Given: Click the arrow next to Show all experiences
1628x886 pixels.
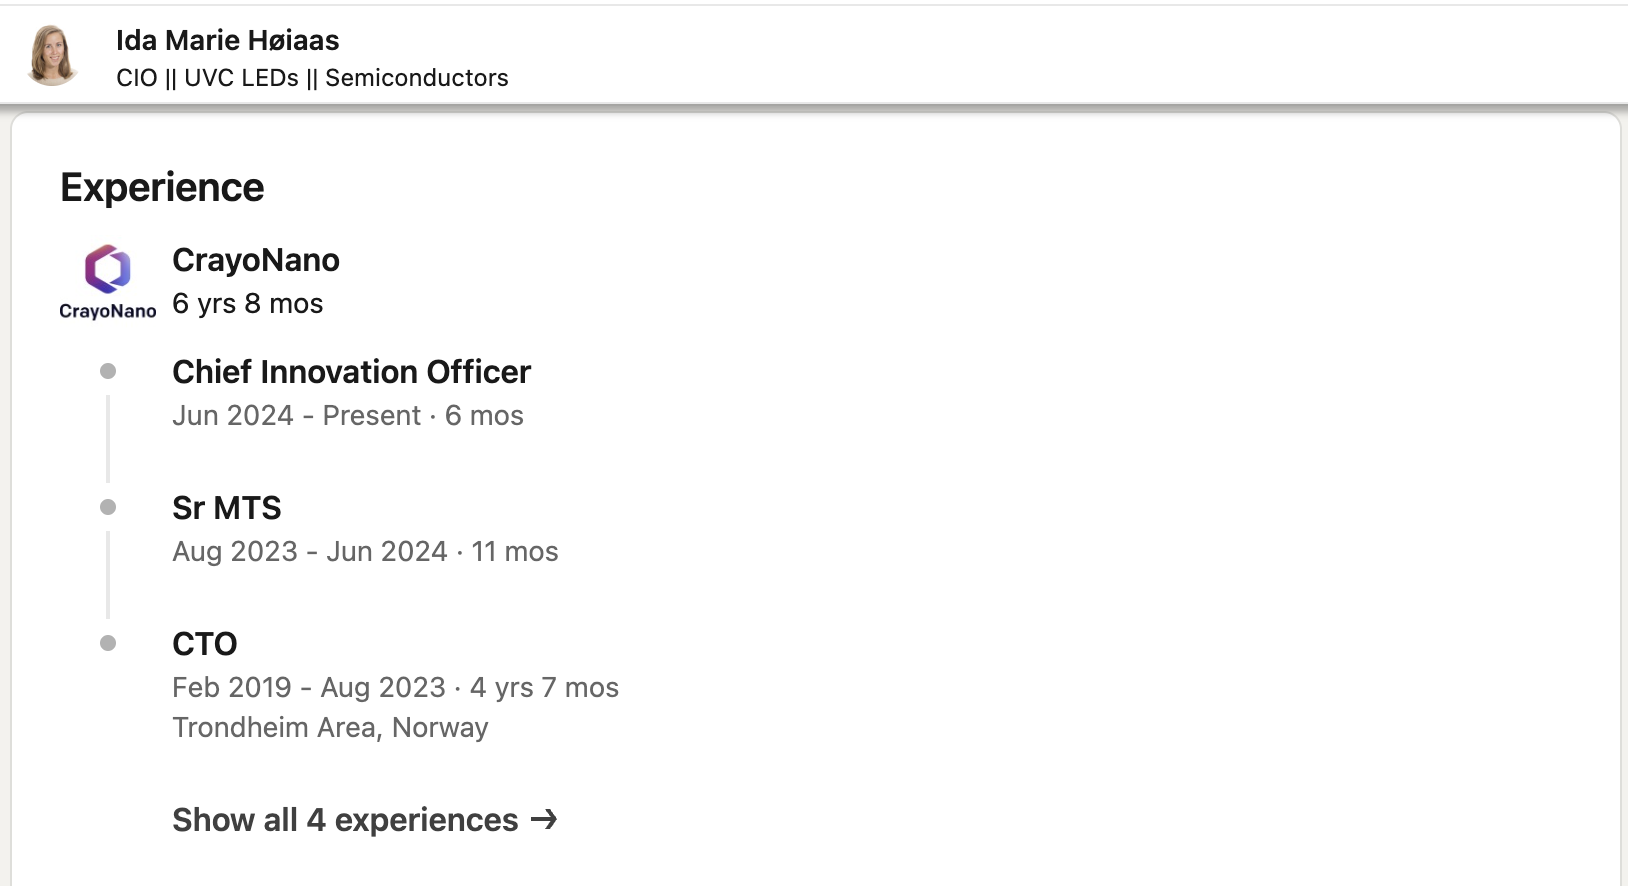Looking at the screenshot, I should (544, 820).
